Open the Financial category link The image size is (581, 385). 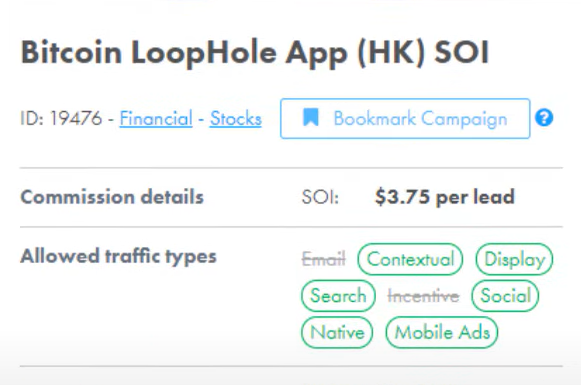pyautogui.click(x=156, y=119)
